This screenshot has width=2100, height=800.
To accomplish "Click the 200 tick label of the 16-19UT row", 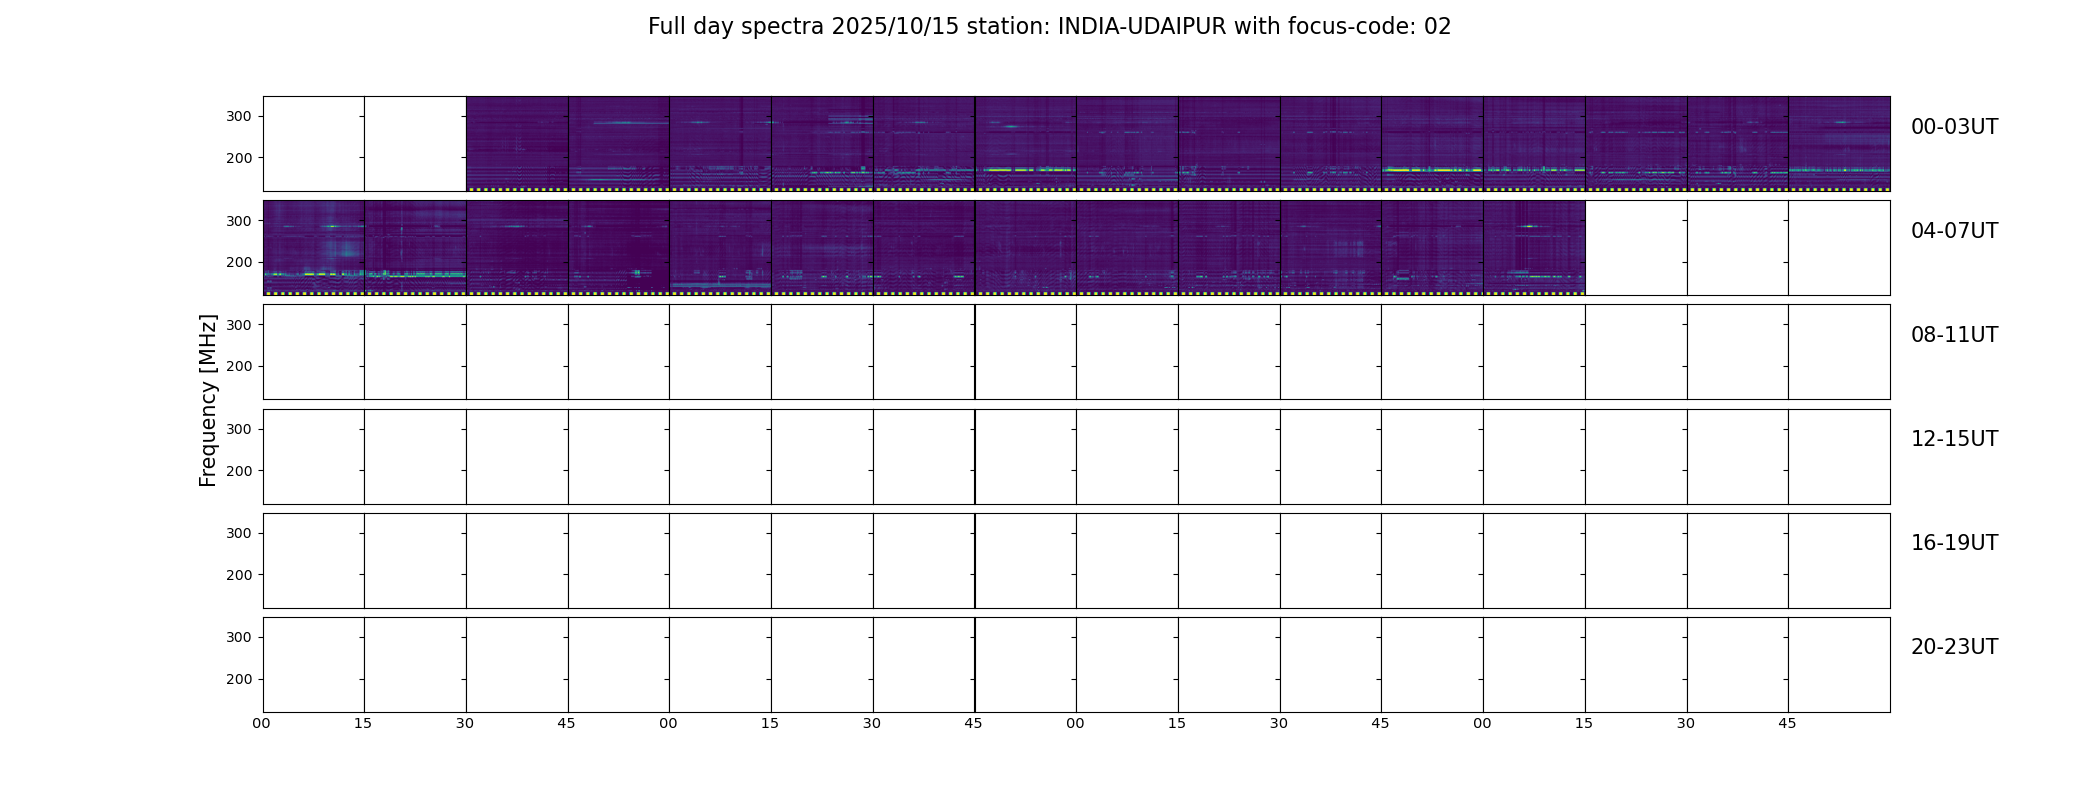I will point(239,575).
